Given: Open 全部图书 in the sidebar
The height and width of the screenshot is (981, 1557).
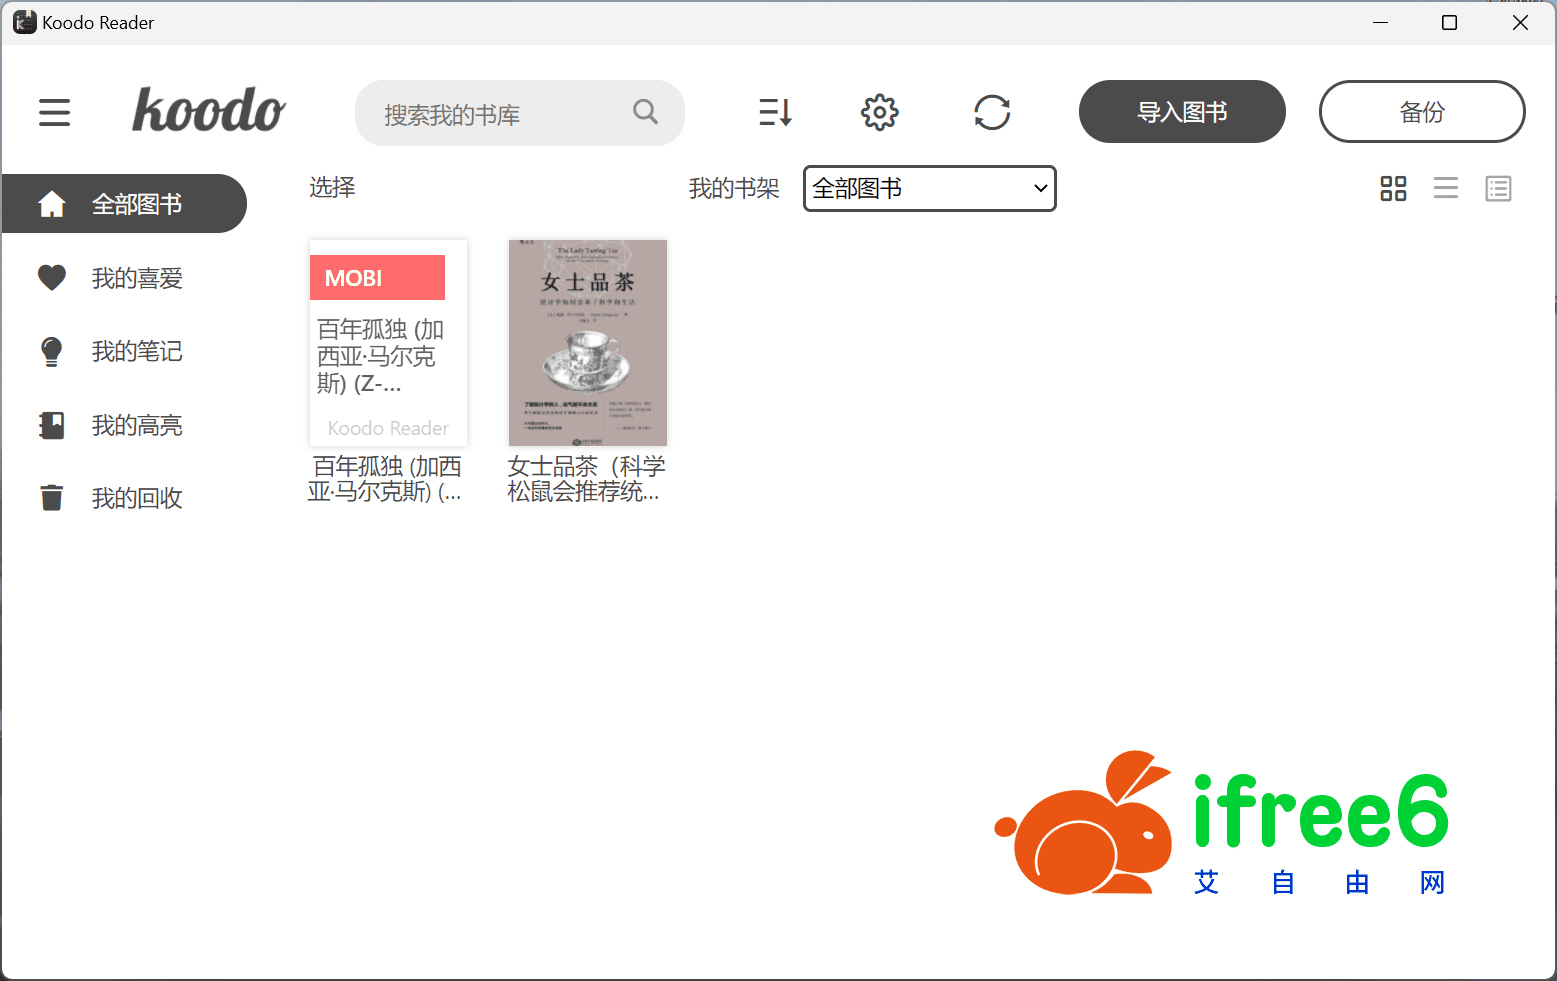Looking at the screenshot, I should pos(125,204).
